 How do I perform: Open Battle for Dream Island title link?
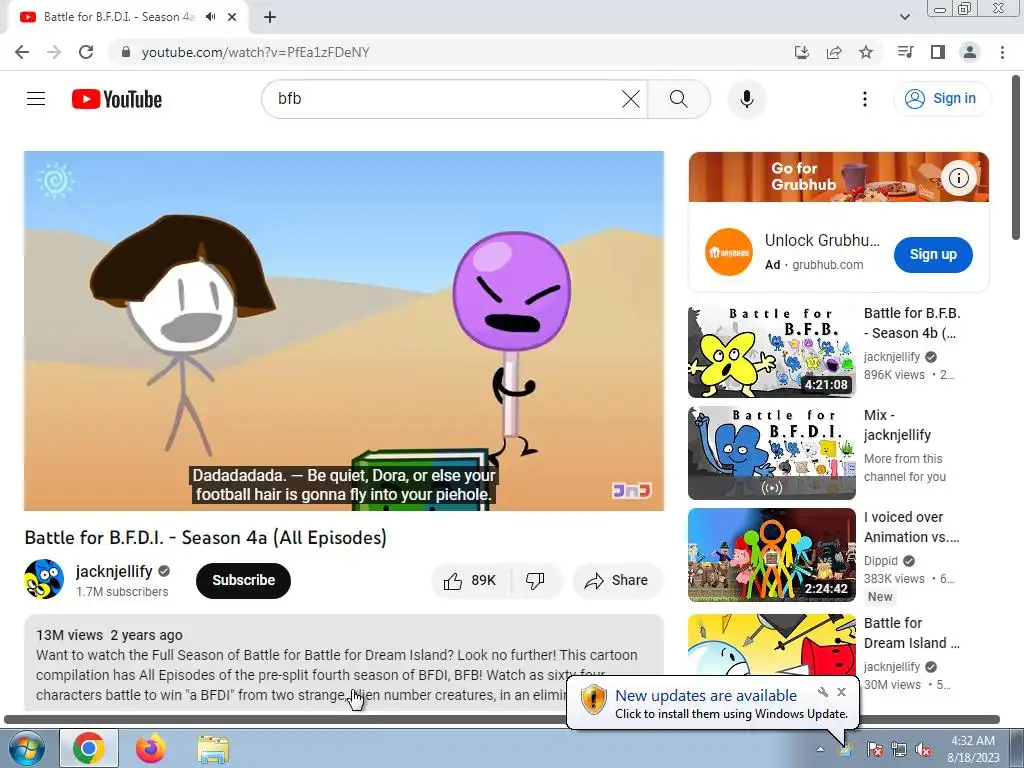[x=912, y=633]
